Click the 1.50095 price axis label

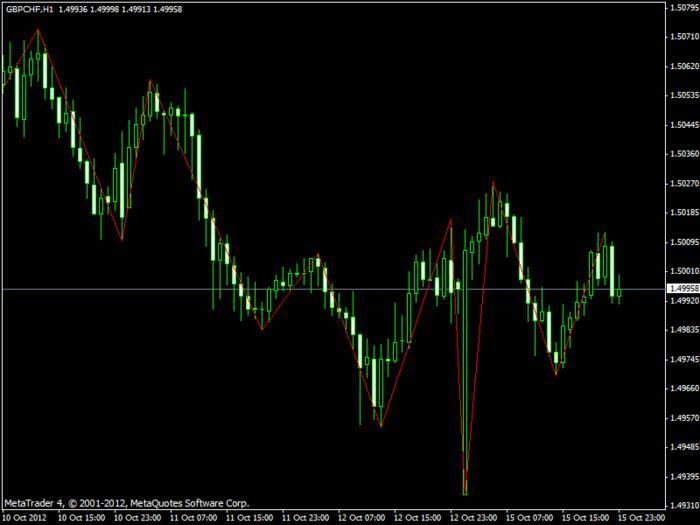coord(684,242)
